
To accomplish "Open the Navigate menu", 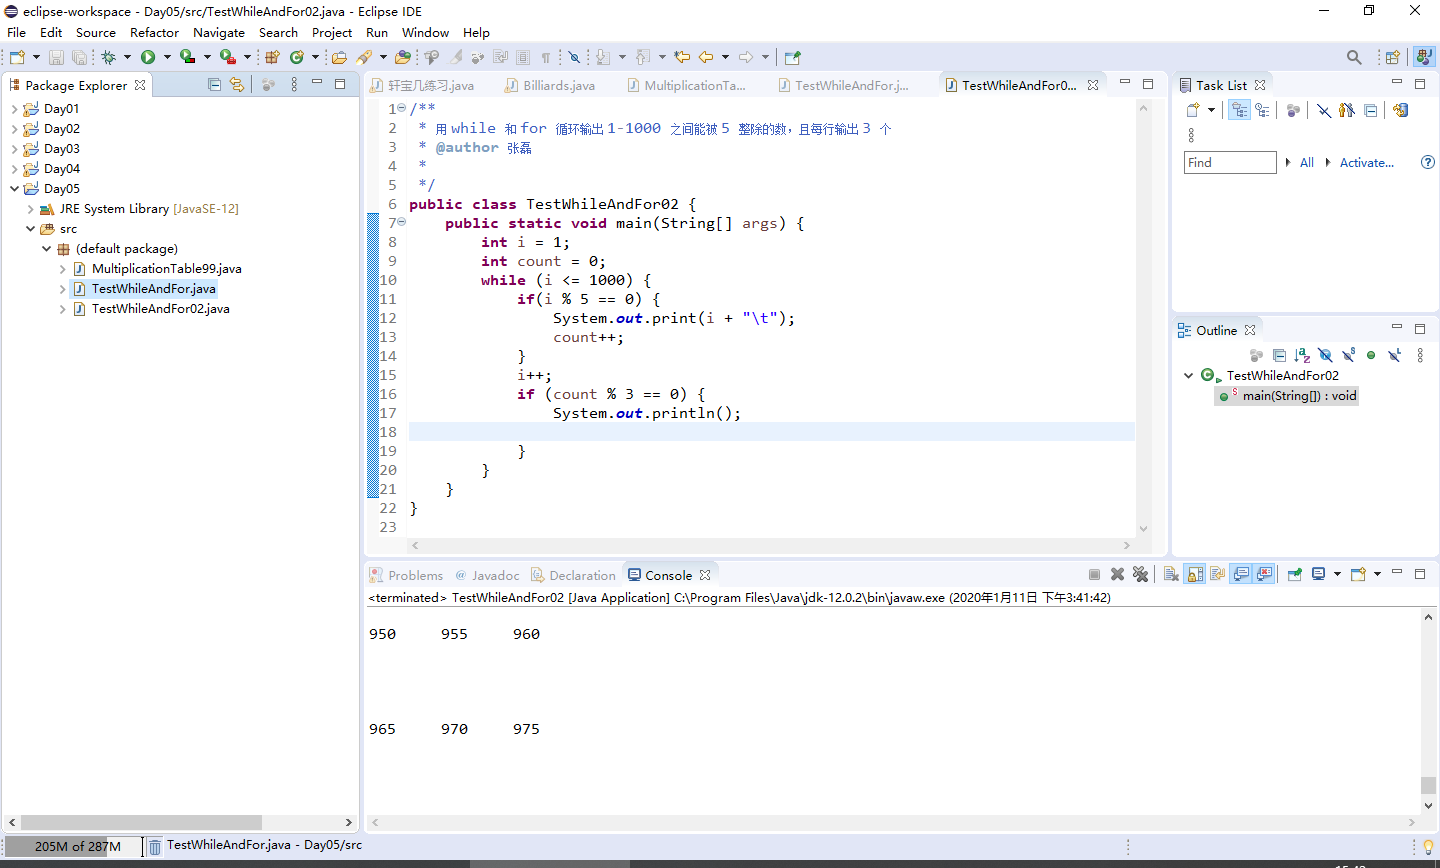I will click(x=219, y=32).
